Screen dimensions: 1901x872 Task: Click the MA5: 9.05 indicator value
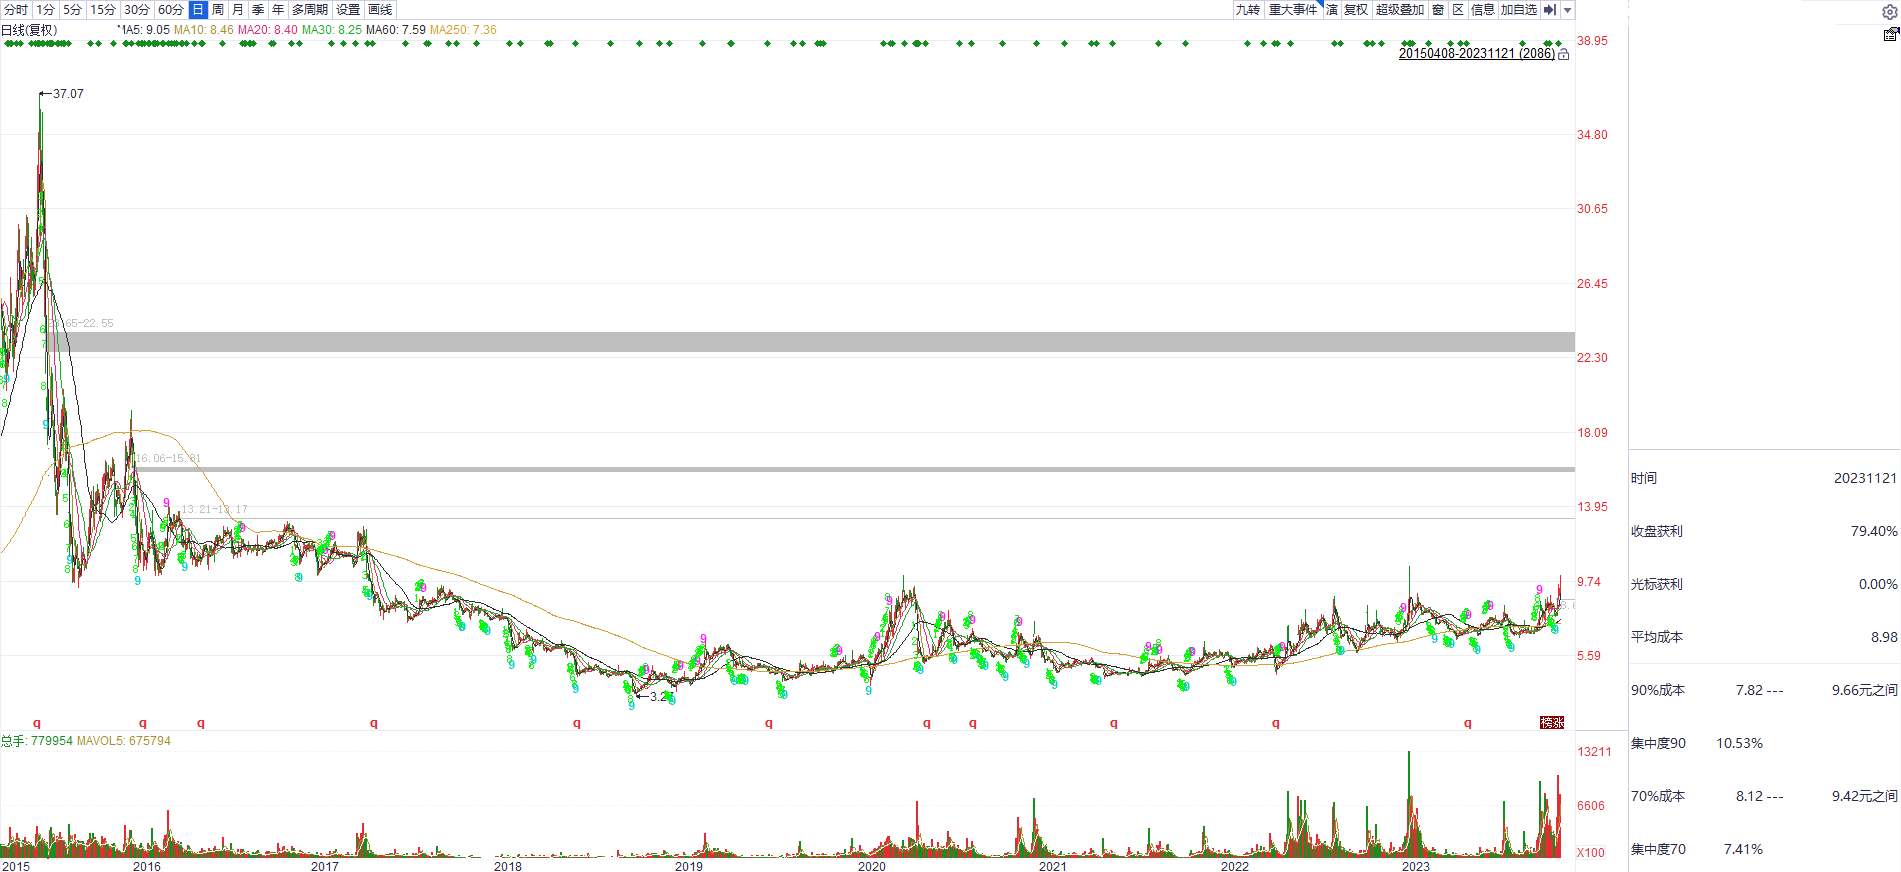click(145, 30)
